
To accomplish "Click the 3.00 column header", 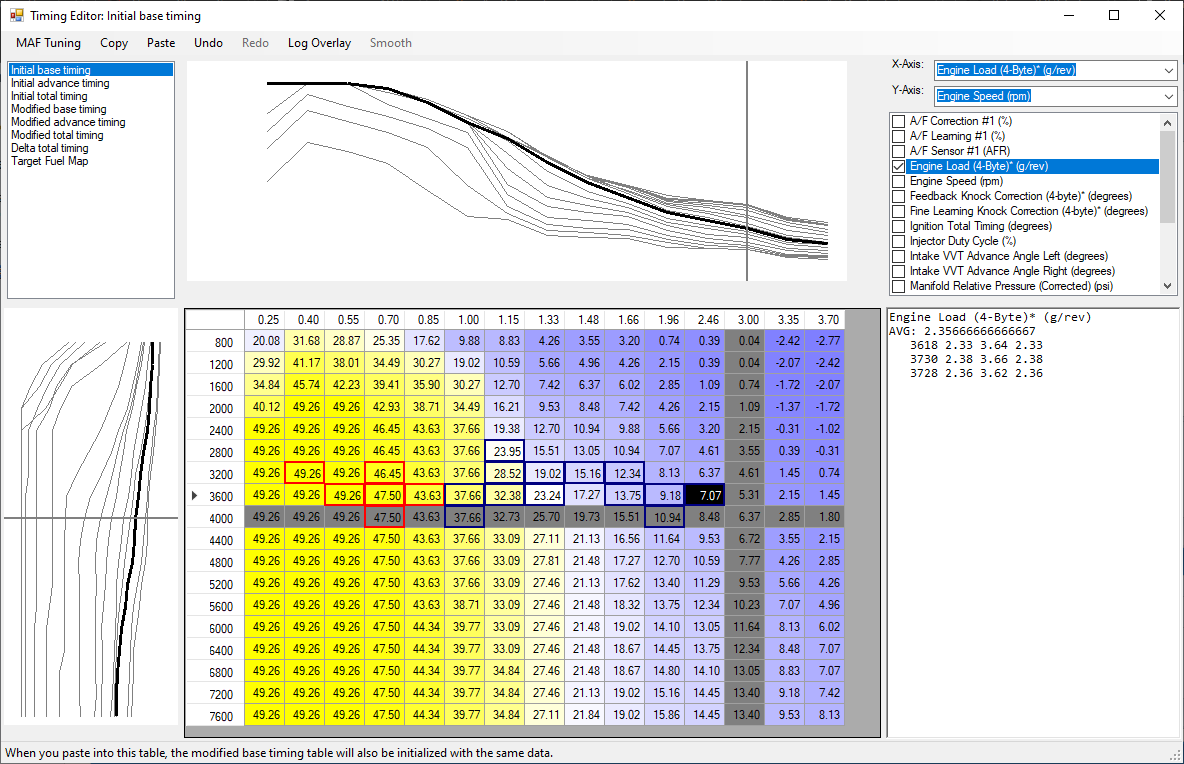I will [x=746, y=320].
